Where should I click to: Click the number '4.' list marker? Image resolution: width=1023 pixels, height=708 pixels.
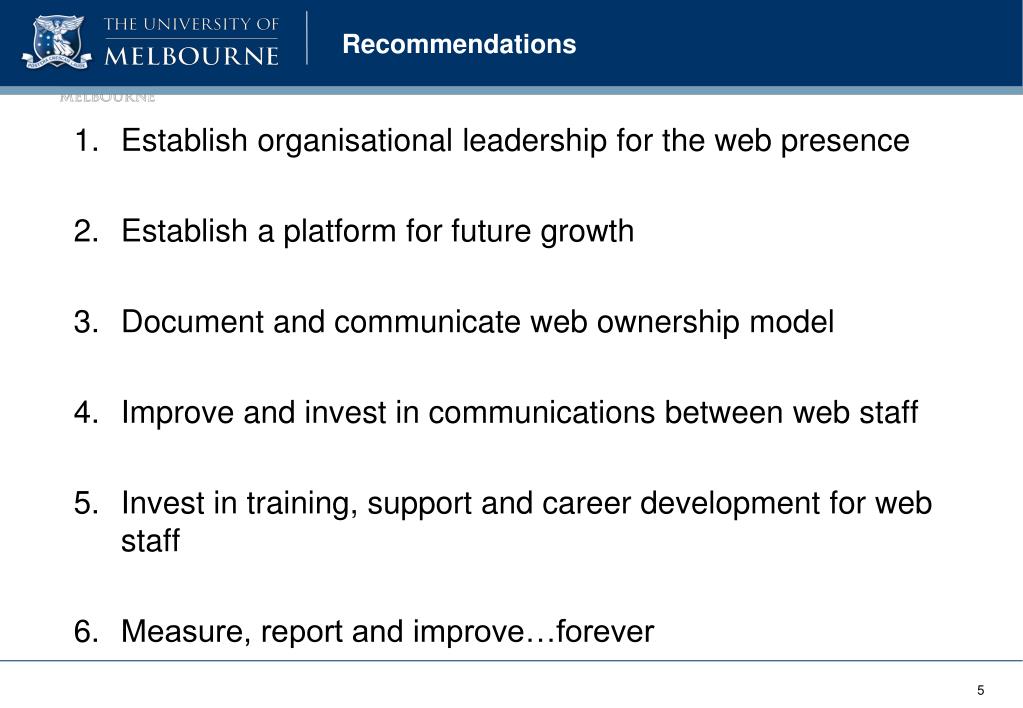pos(86,413)
